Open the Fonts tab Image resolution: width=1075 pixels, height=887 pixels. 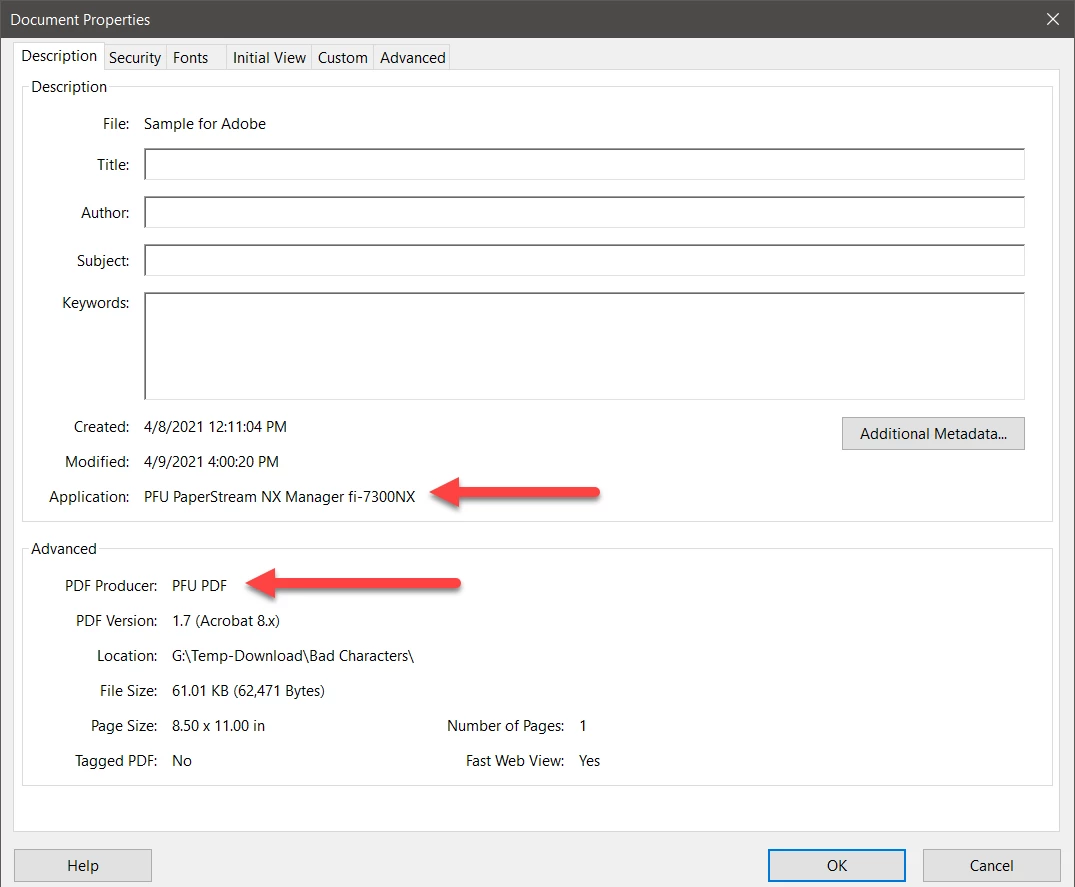pyautogui.click(x=191, y=58)
